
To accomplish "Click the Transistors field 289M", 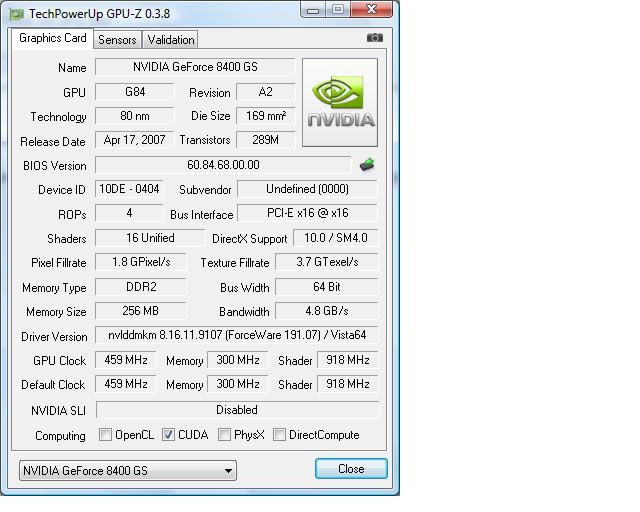I will pos(265,140).
